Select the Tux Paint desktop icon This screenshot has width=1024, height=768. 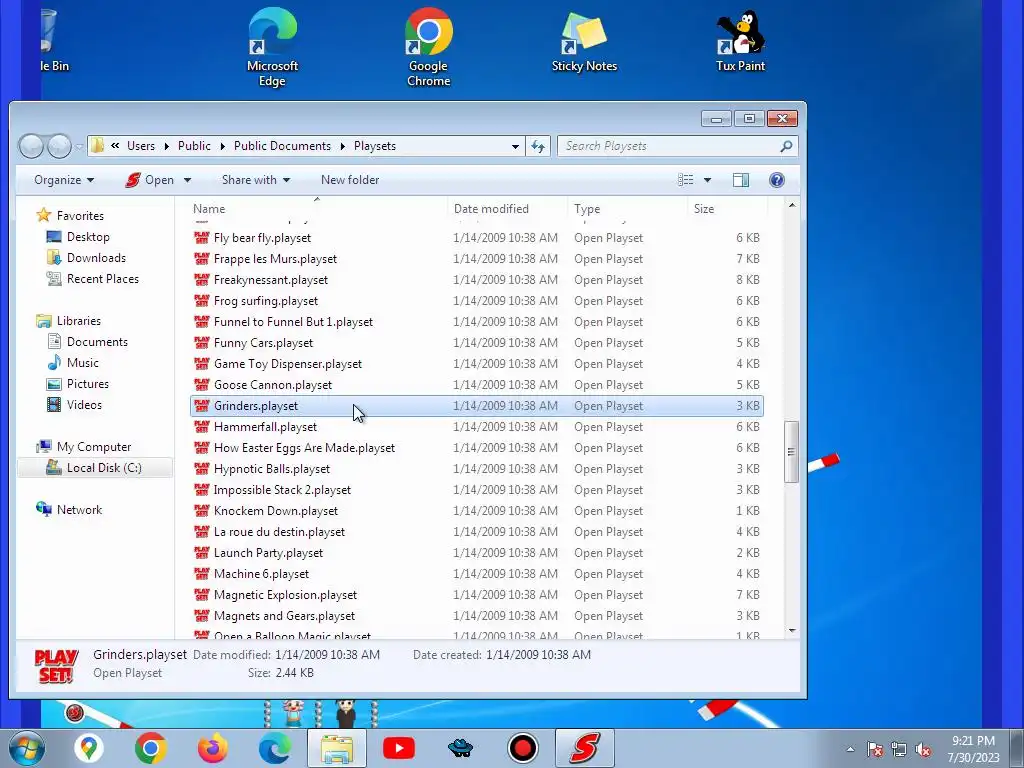coord(740,42)
